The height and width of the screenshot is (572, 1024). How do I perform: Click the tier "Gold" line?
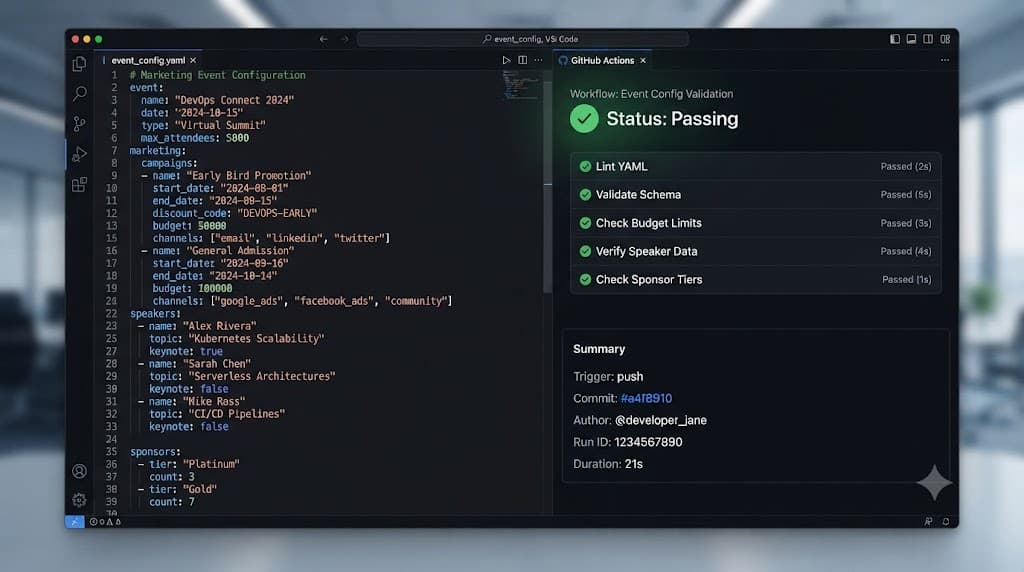point(177,489)
